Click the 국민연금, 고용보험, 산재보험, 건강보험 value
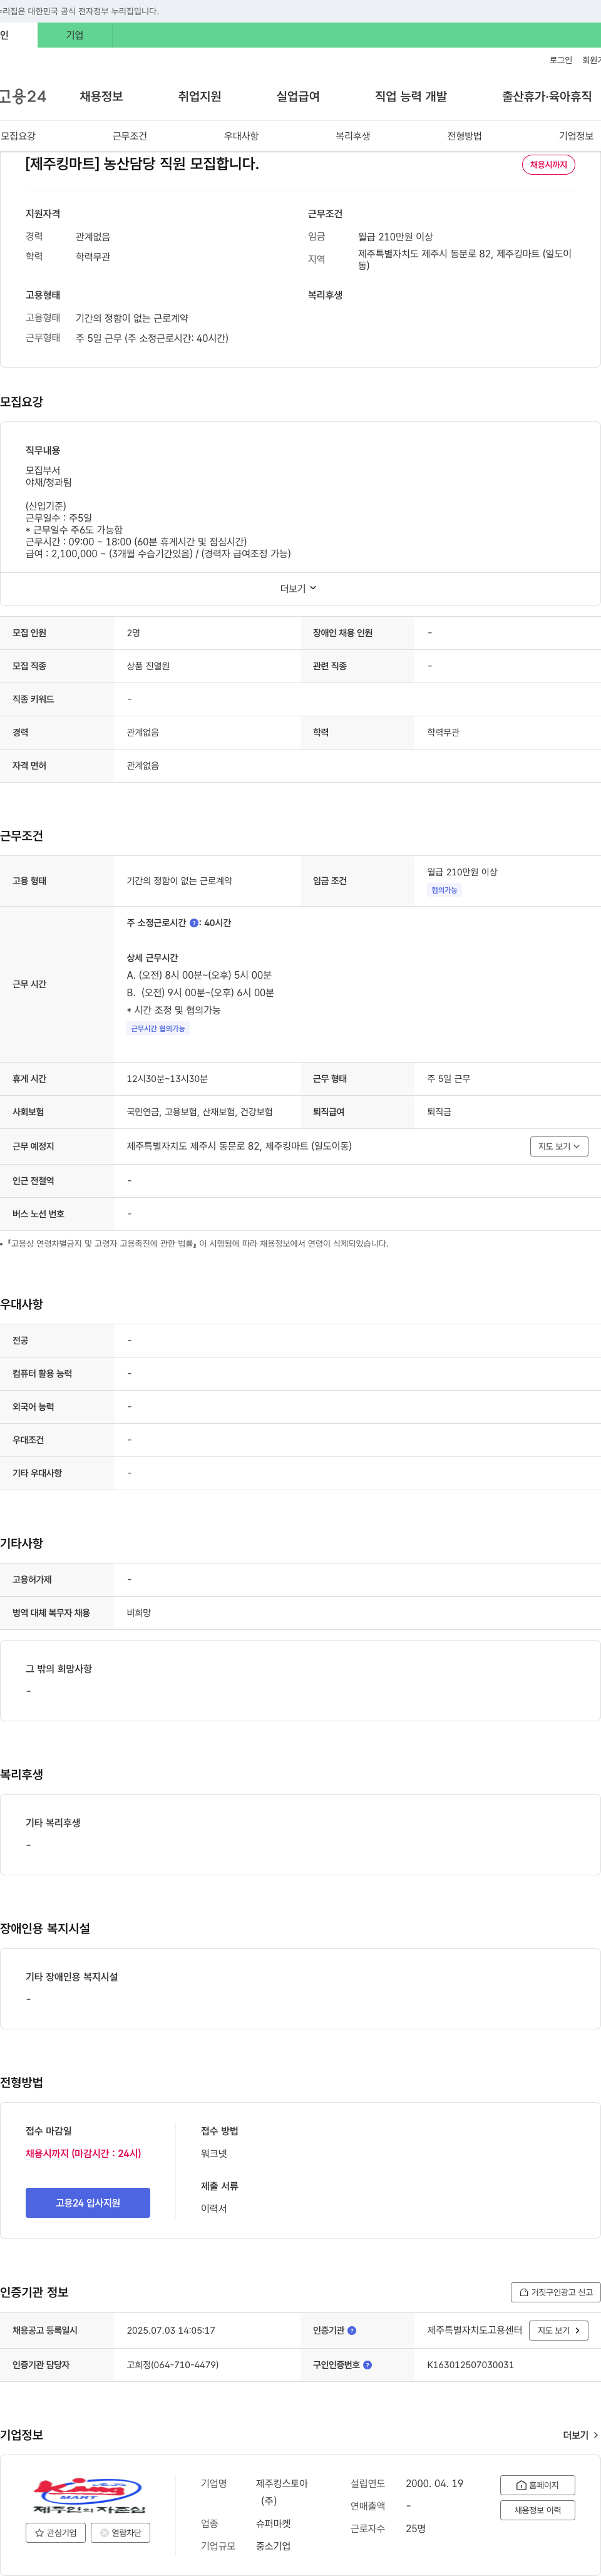The height and width of the screenshot is (2576, 601). click(199, 1112)
